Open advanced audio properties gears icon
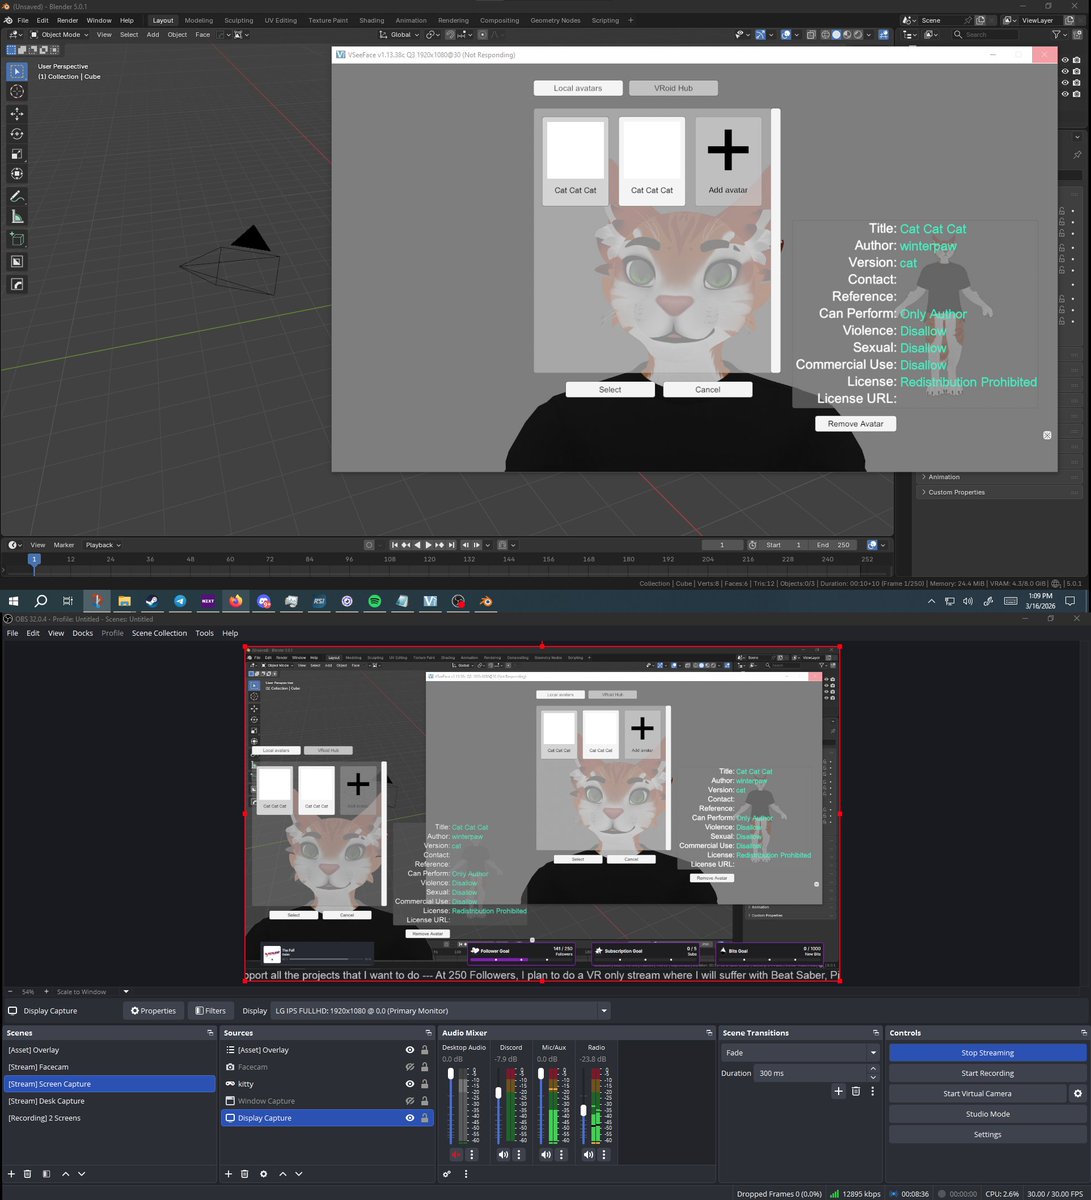The height and width of the screenshot is (1200, 1091). pos(447,1174)
